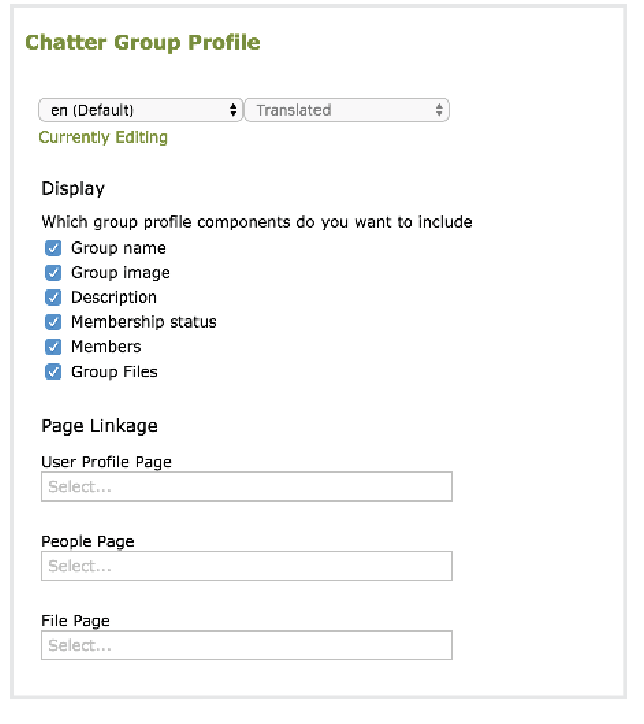Screen dimensions: 644x724
Task: Click the File Page field label
Action: point(75,621)
